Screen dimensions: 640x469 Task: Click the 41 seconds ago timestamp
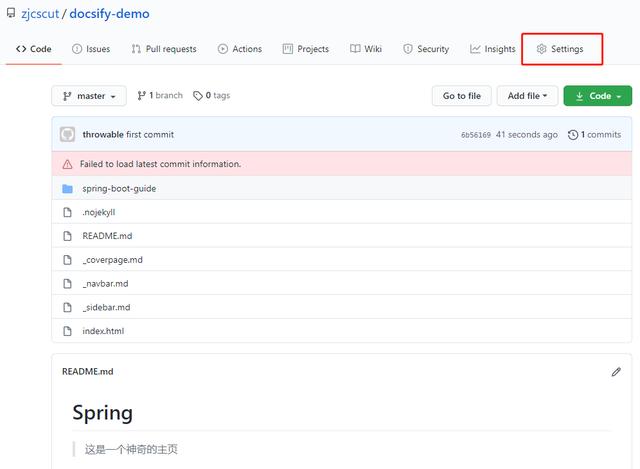pos(527,134)
